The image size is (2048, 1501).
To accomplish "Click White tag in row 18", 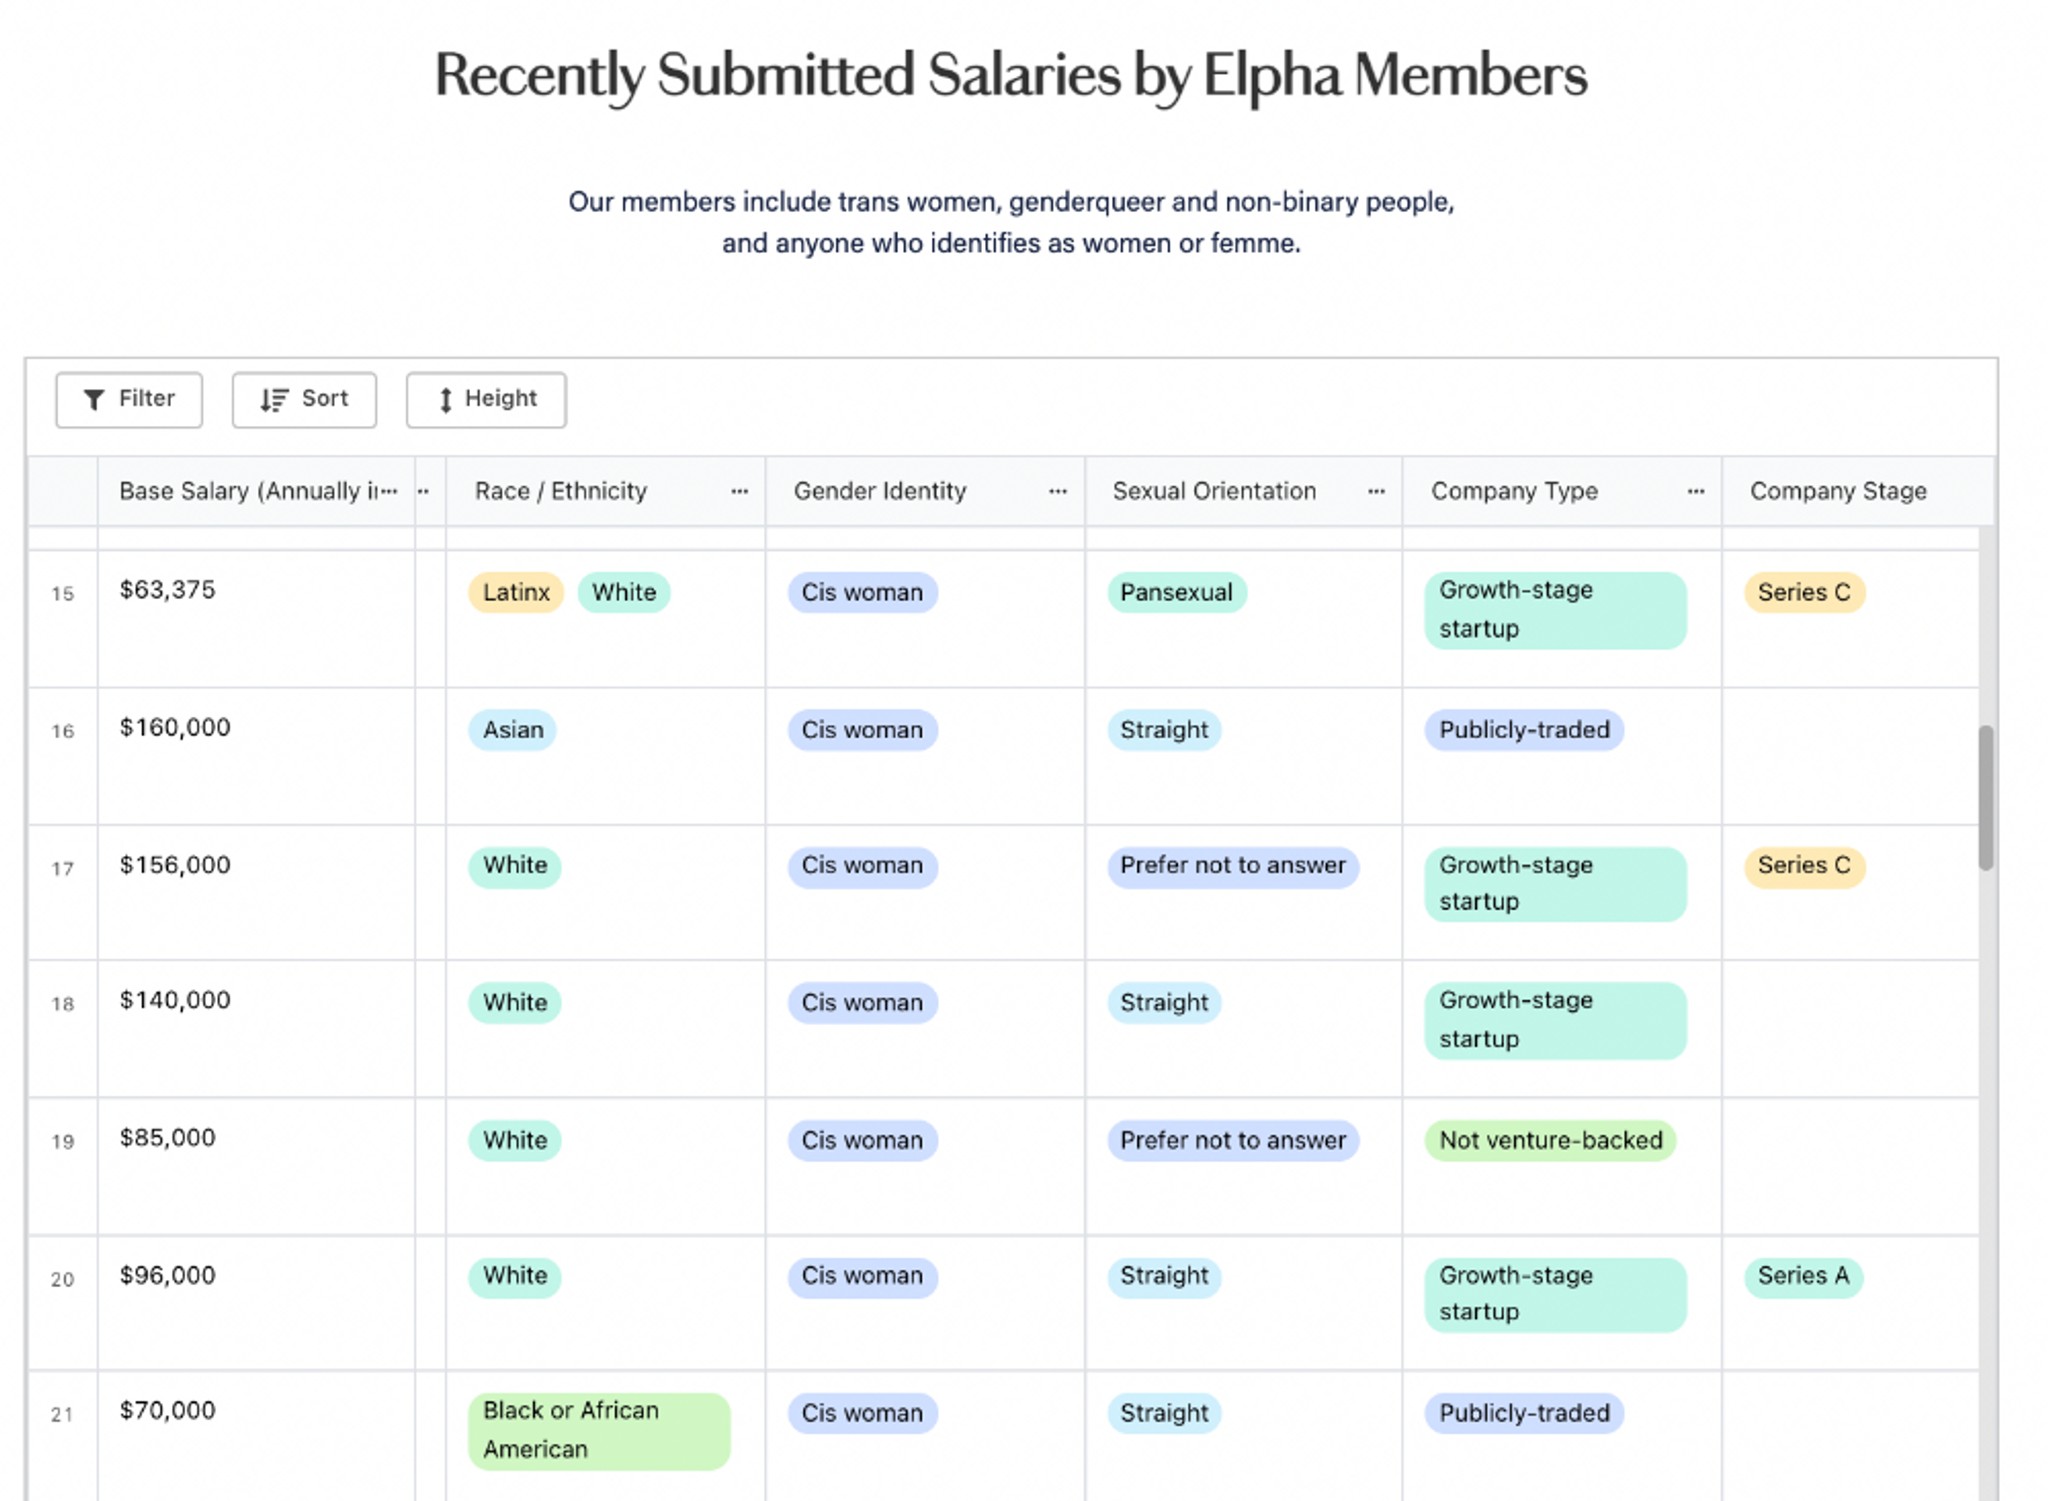I will 515,1002.
